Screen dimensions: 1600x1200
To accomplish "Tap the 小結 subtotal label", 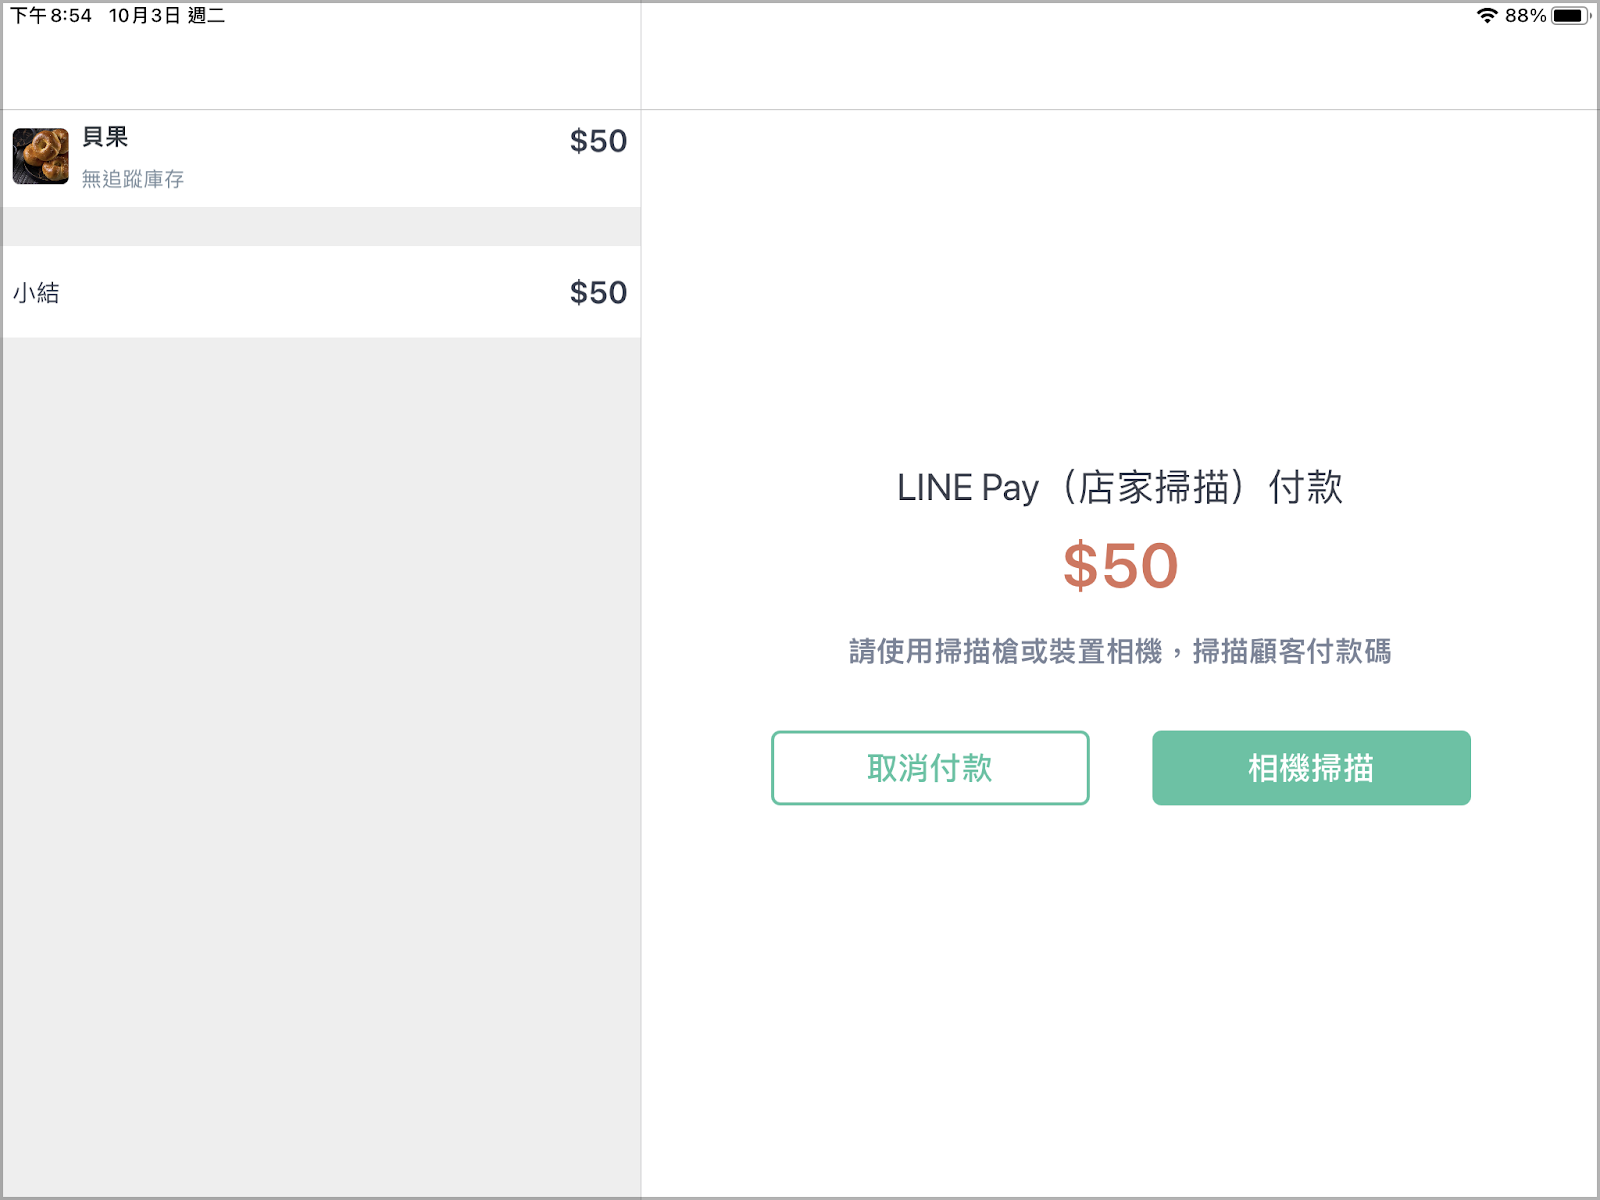I will 36,293.
